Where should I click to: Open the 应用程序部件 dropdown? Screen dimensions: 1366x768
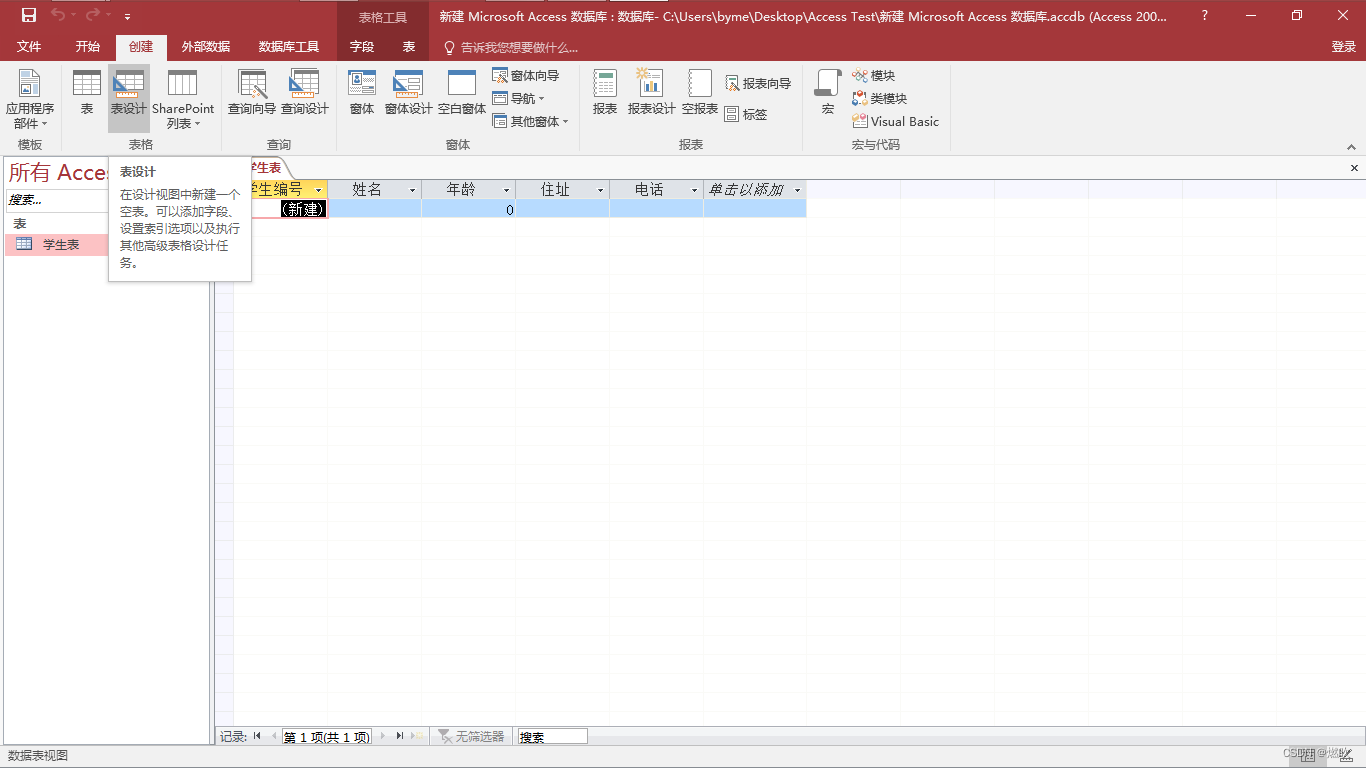[30, 100]
